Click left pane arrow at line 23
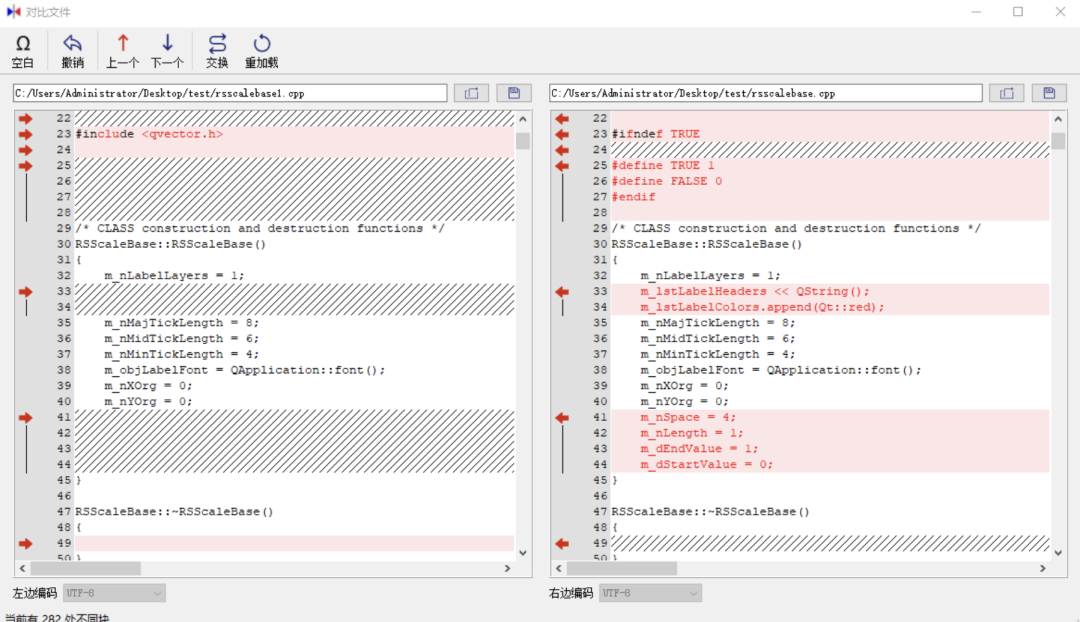The height and width of the screenshot is (622, 1080). (x=25, y=134)
